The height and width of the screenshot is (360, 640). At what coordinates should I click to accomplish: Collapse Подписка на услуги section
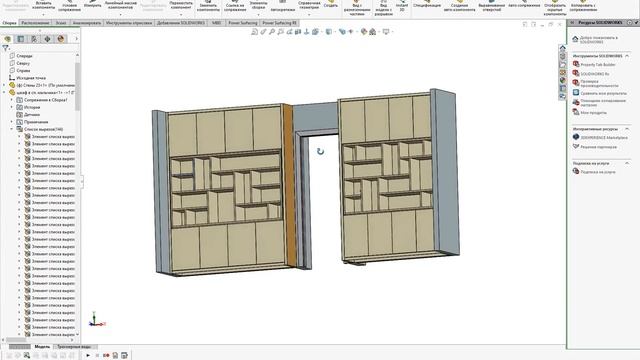coord(627,163)
